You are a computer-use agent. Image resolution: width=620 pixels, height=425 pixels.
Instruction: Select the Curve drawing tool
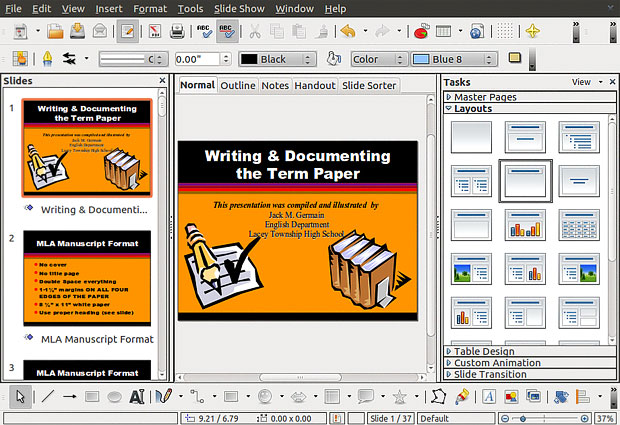point(163,396)
